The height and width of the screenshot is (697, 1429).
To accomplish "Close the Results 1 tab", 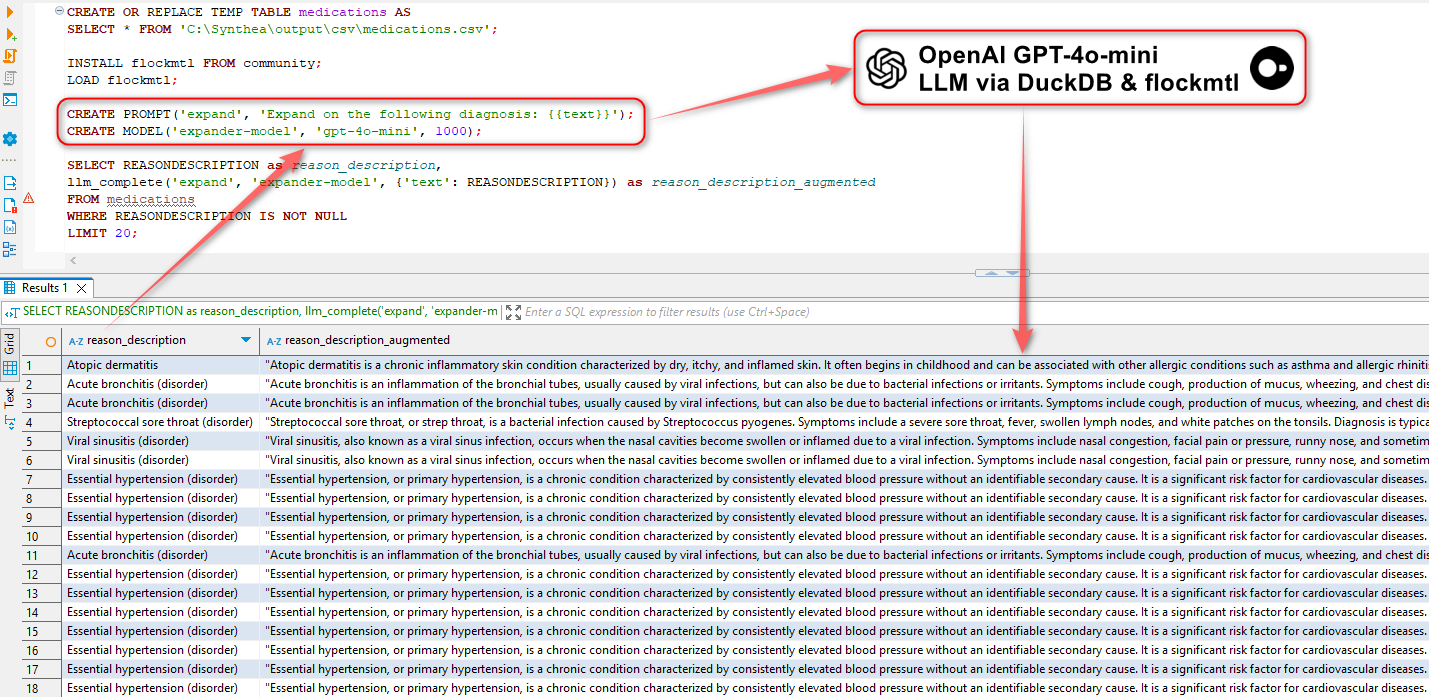I will pos(80,288).
